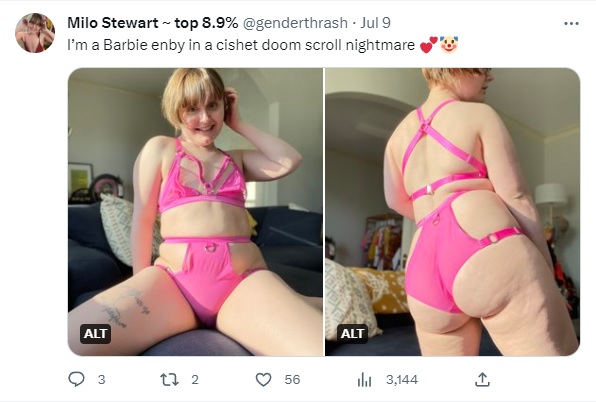The height and width of the screenshot is (402, 596).
Task: Like the tweet with the heart icon
Action: [x=263, y=380]
